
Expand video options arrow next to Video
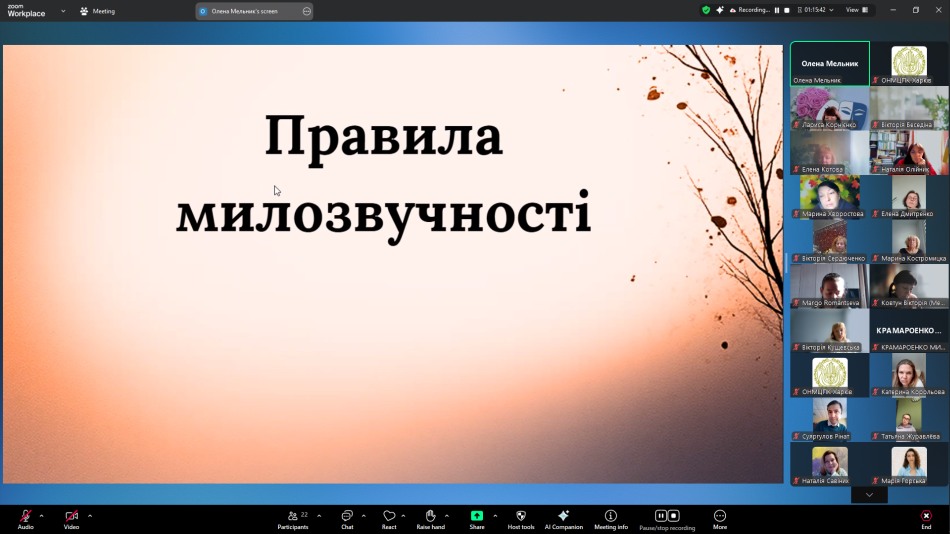pyautogui.click(x=90, y=516)
